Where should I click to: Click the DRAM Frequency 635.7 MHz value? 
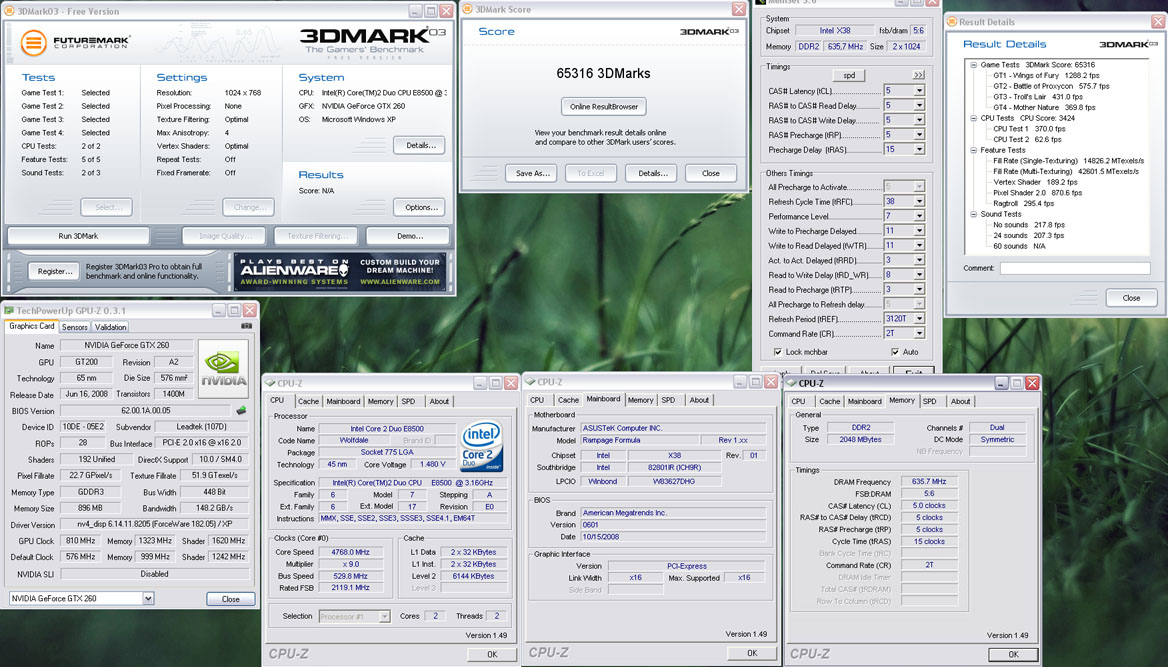tap(929, 481)
